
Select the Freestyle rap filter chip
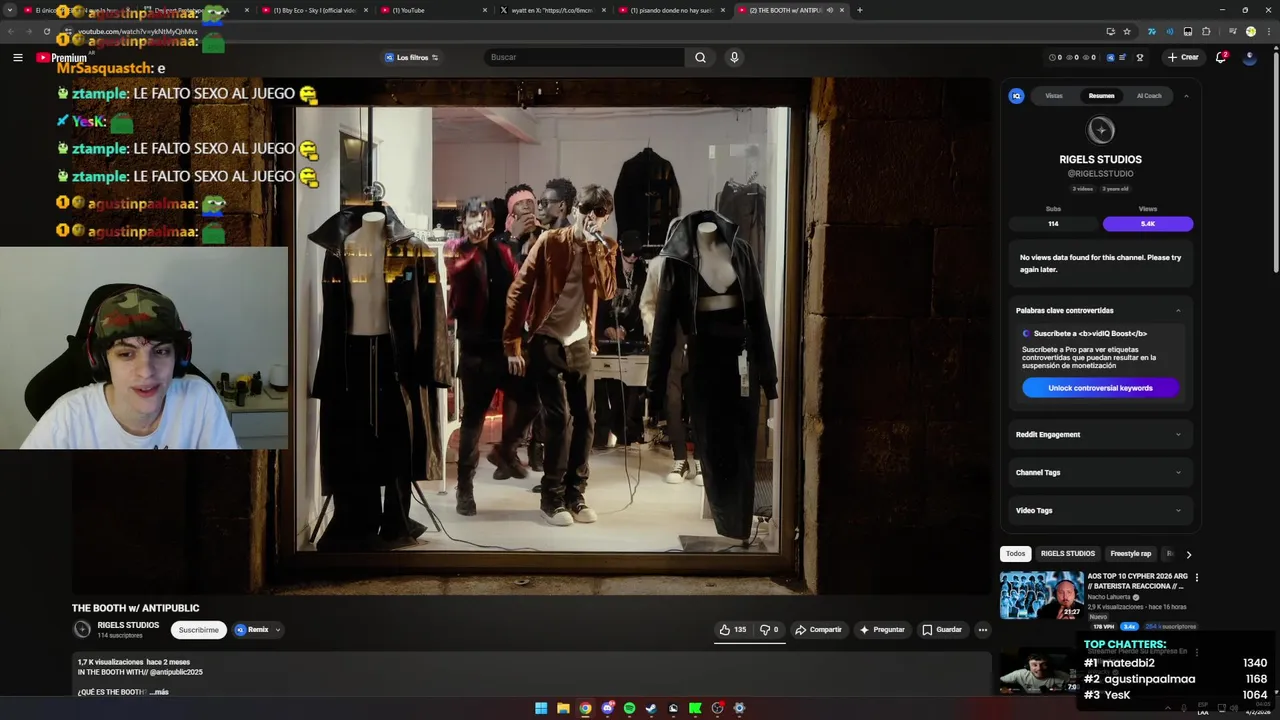[x=1130, y=554]
